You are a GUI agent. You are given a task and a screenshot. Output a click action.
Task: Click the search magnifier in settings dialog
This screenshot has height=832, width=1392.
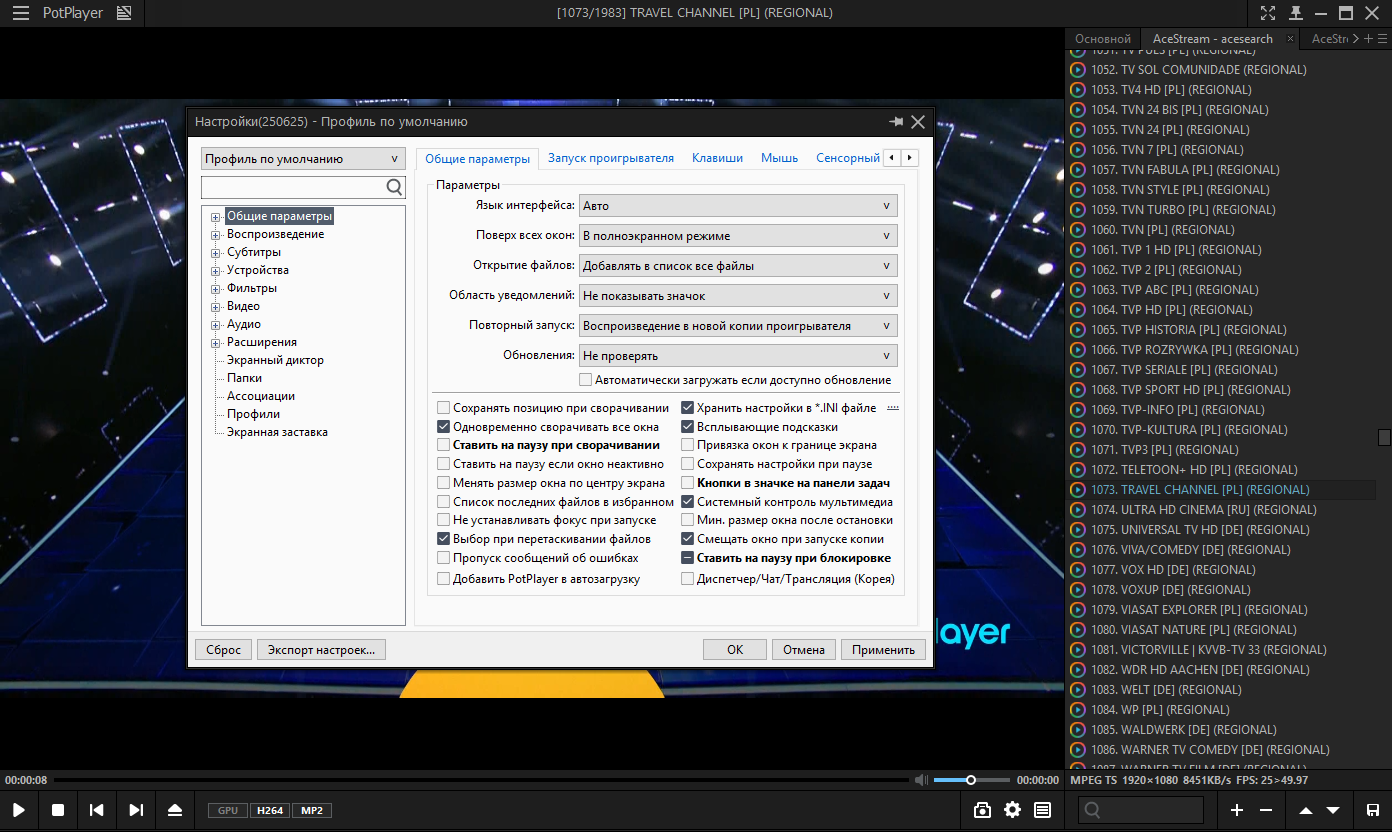[x=394, y=187]
